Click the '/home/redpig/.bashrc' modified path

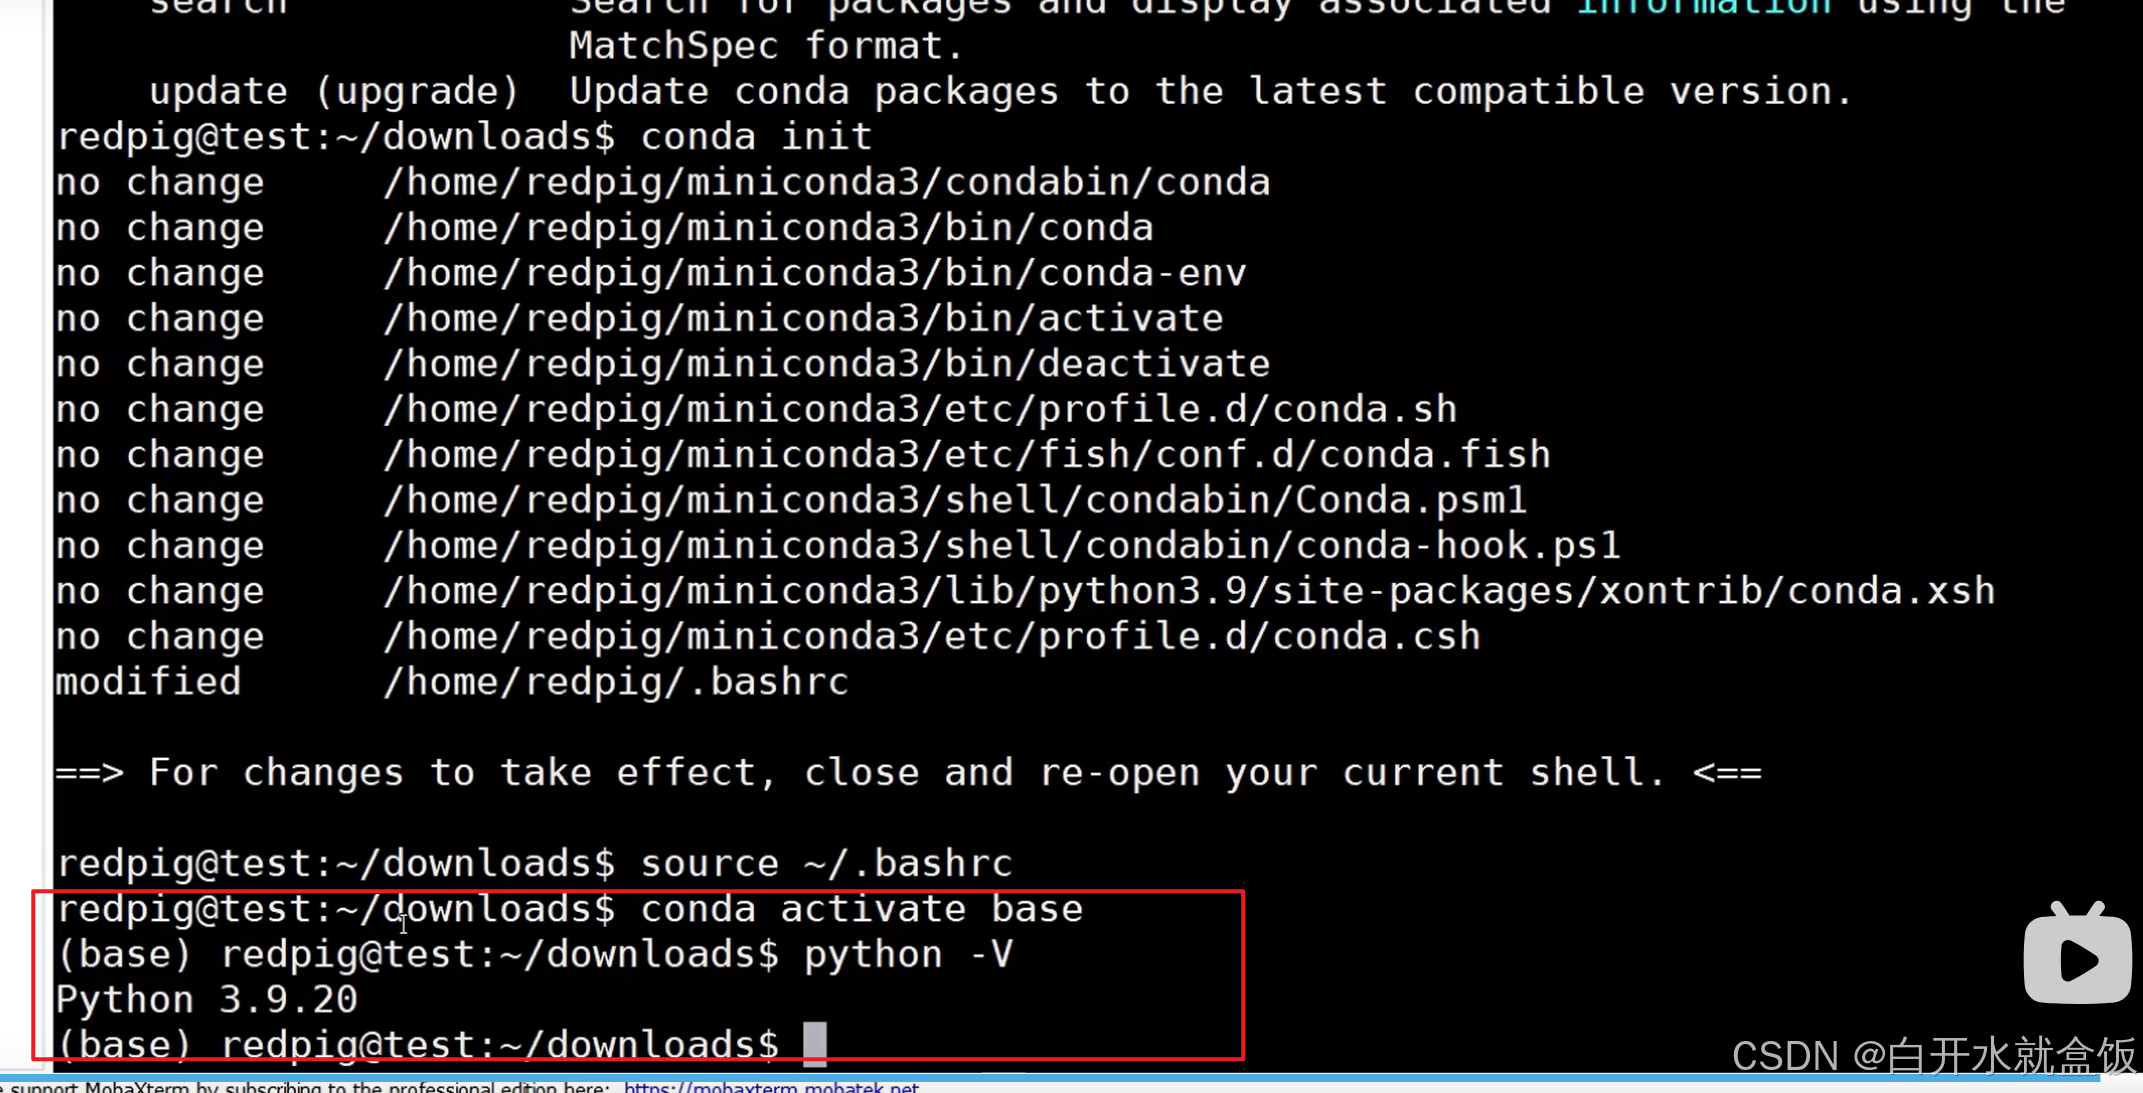pos(616,682)
